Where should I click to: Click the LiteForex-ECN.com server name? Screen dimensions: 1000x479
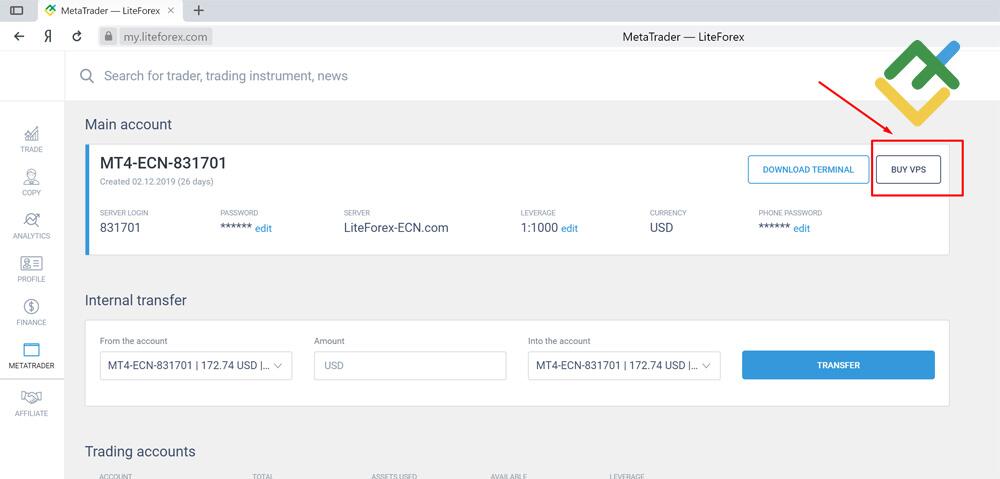point(396,228)
